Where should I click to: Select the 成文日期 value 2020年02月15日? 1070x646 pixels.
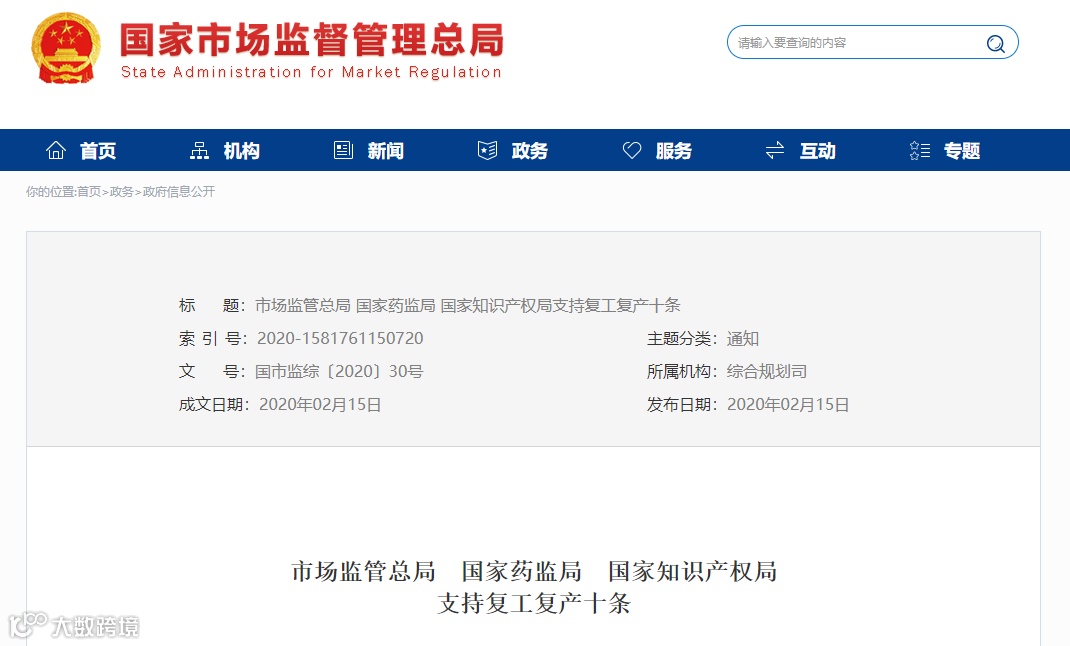click(320, 405)
